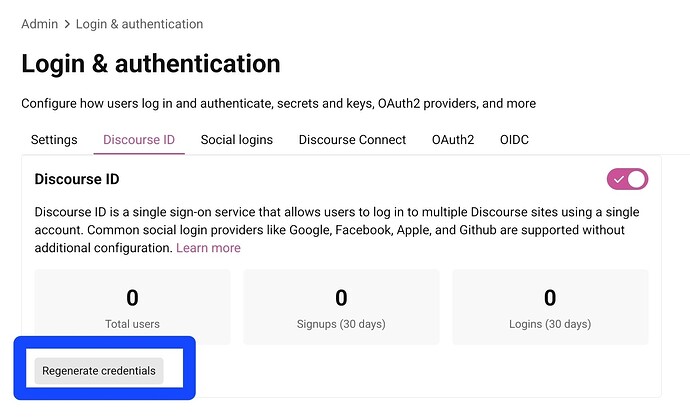Click the Total users stat card
The image size is (690, 418).
132,307
